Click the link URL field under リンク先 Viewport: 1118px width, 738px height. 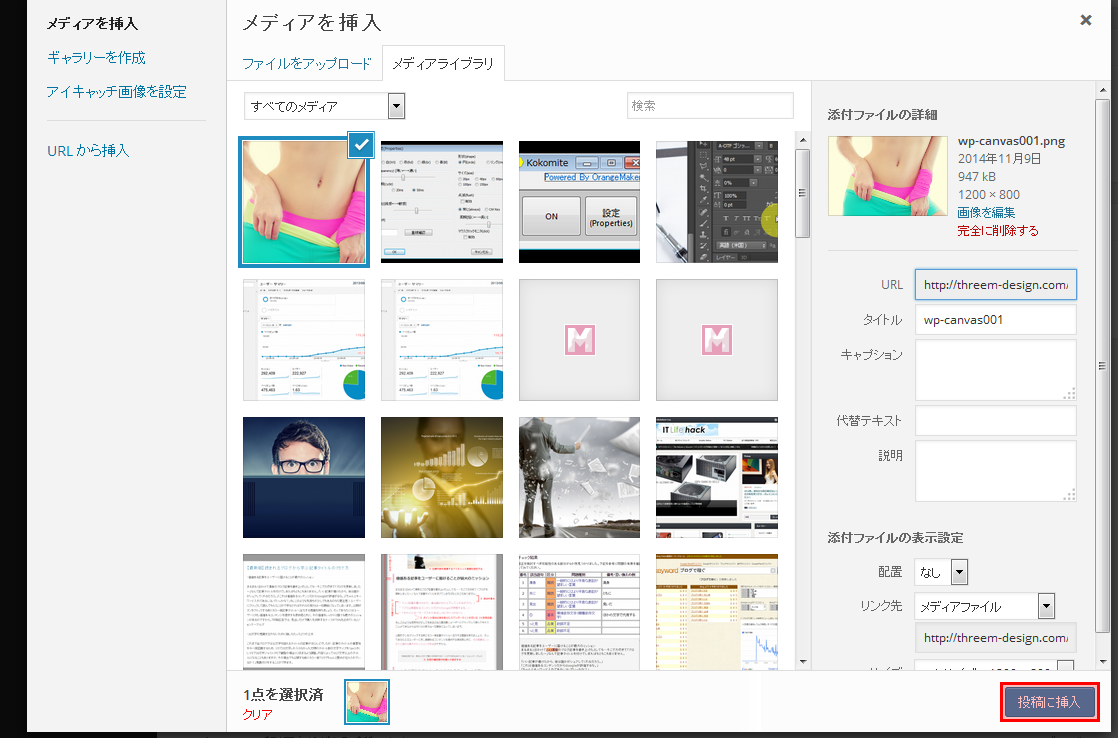click(x=995, y=637)
